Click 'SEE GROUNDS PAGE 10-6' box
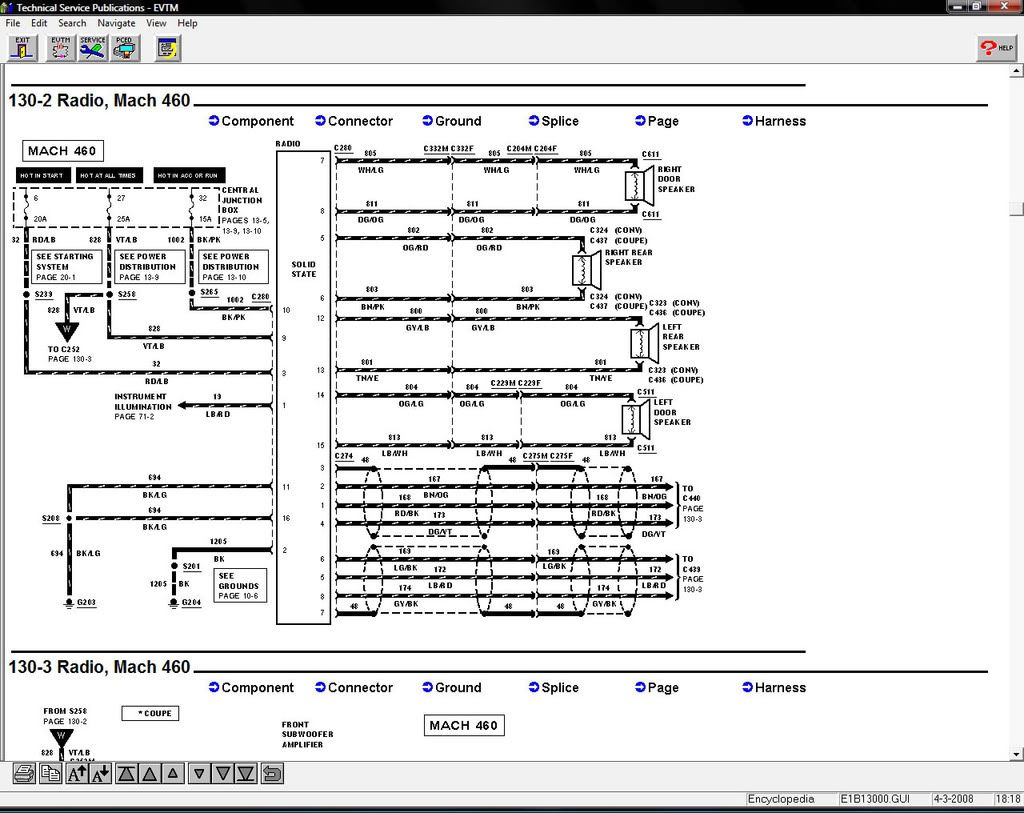 [x=240, y=586]
